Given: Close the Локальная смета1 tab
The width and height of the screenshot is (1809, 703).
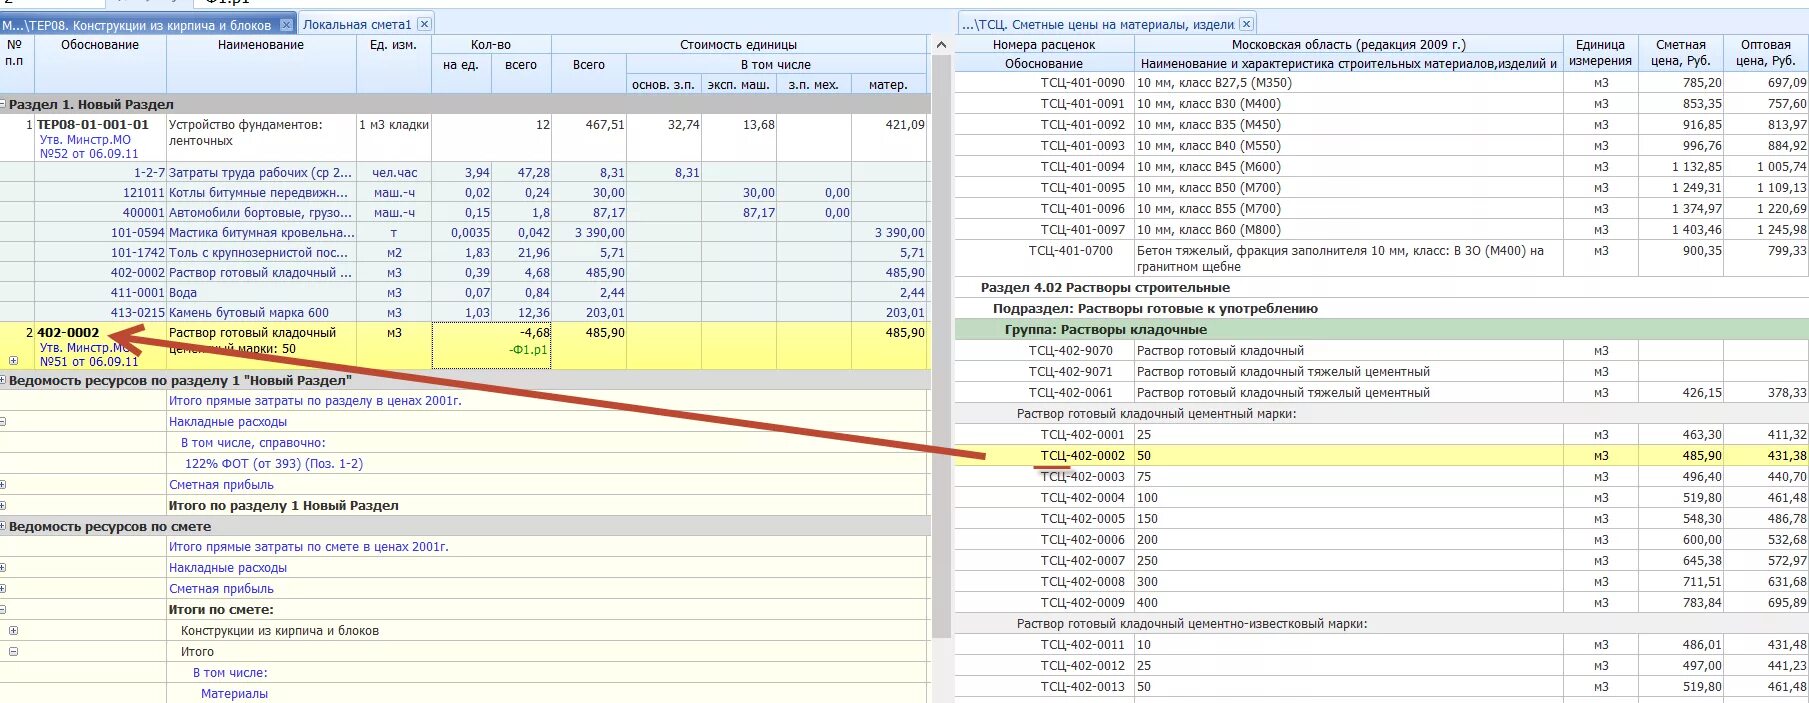Looking at the screenshot, I should click(x=424, y=24).
